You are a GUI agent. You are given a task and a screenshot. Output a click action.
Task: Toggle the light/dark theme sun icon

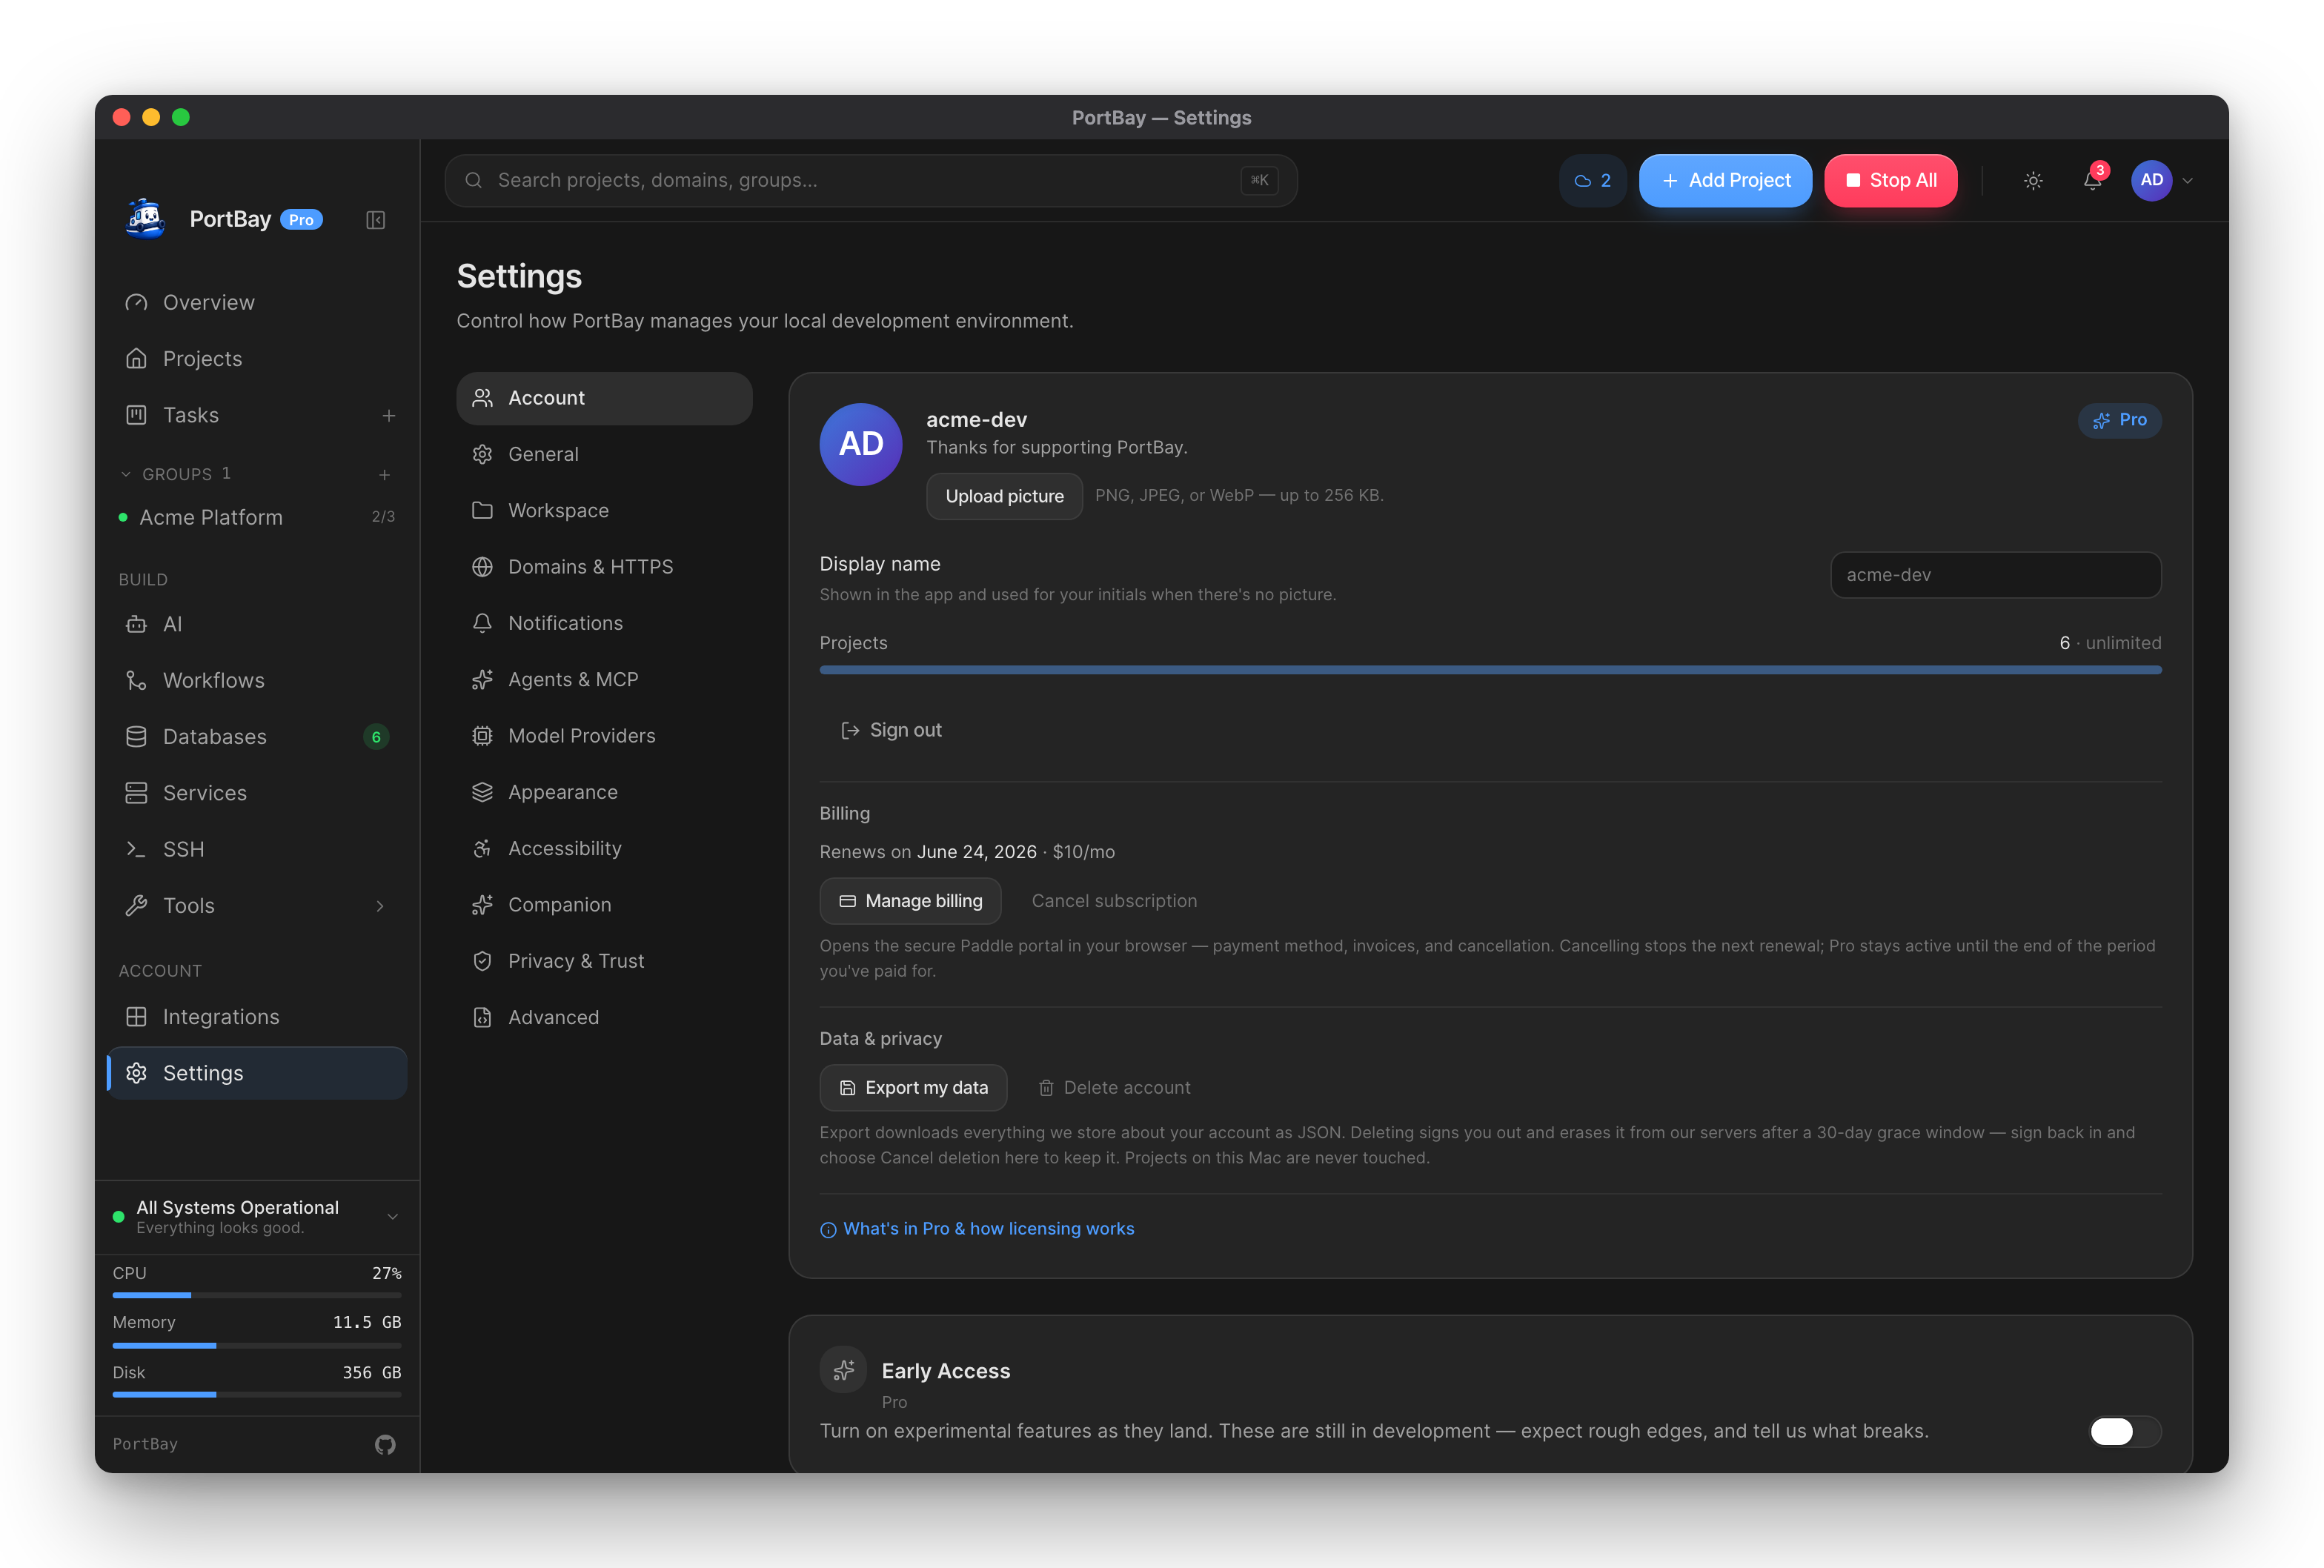tap(2033, 181)
